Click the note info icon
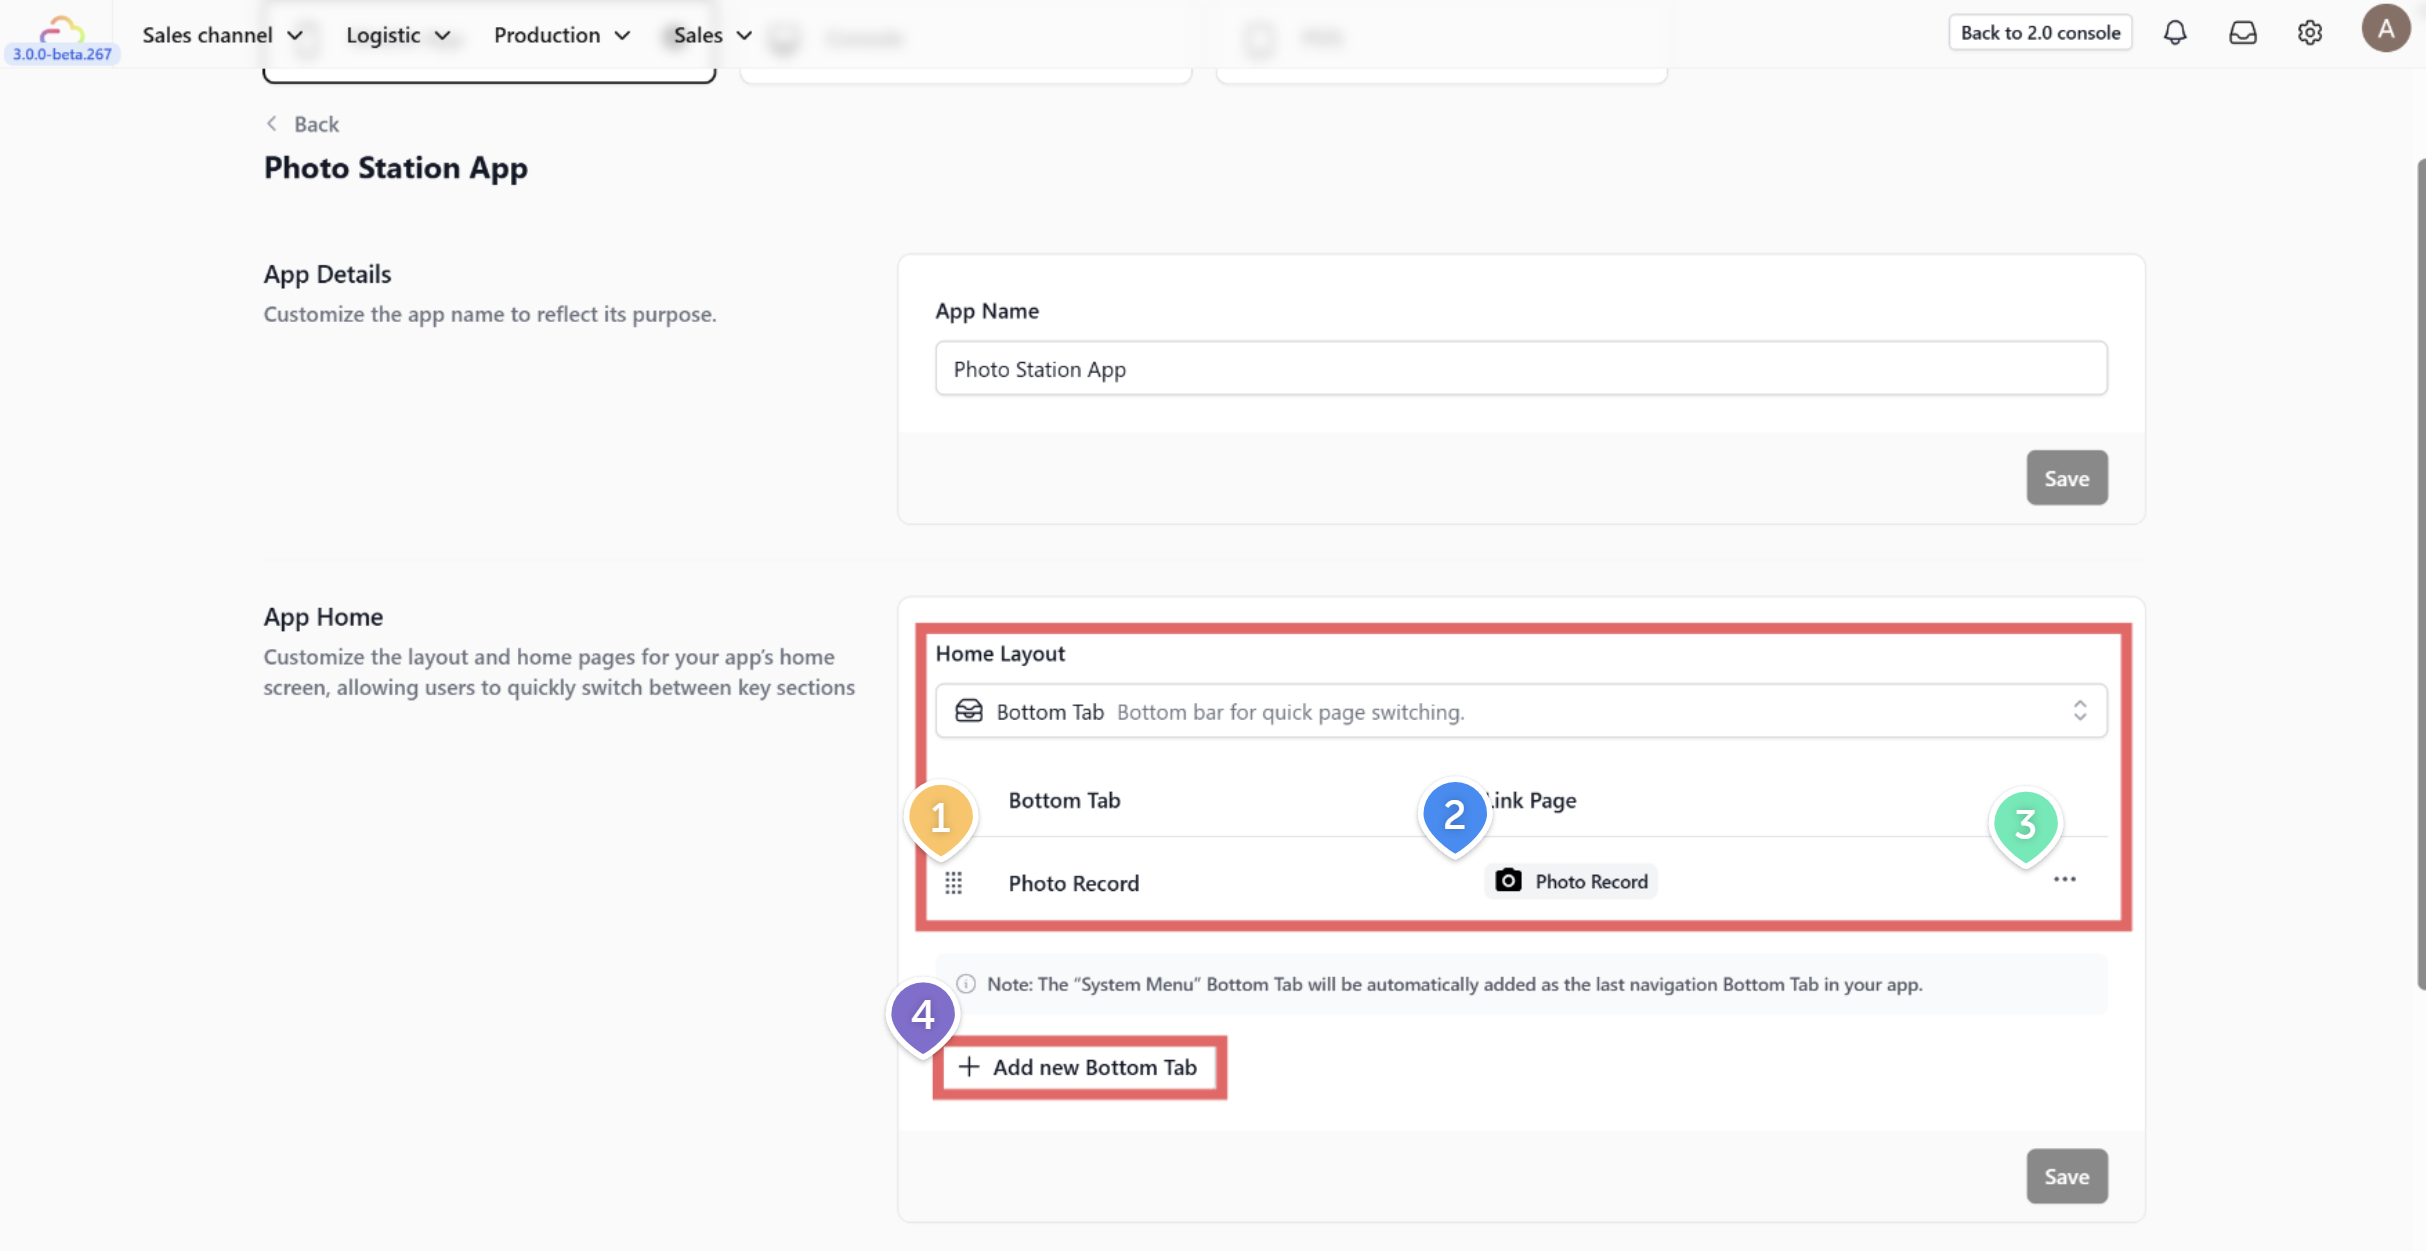Viewport: 2426px width, 1251px height. 966,984
